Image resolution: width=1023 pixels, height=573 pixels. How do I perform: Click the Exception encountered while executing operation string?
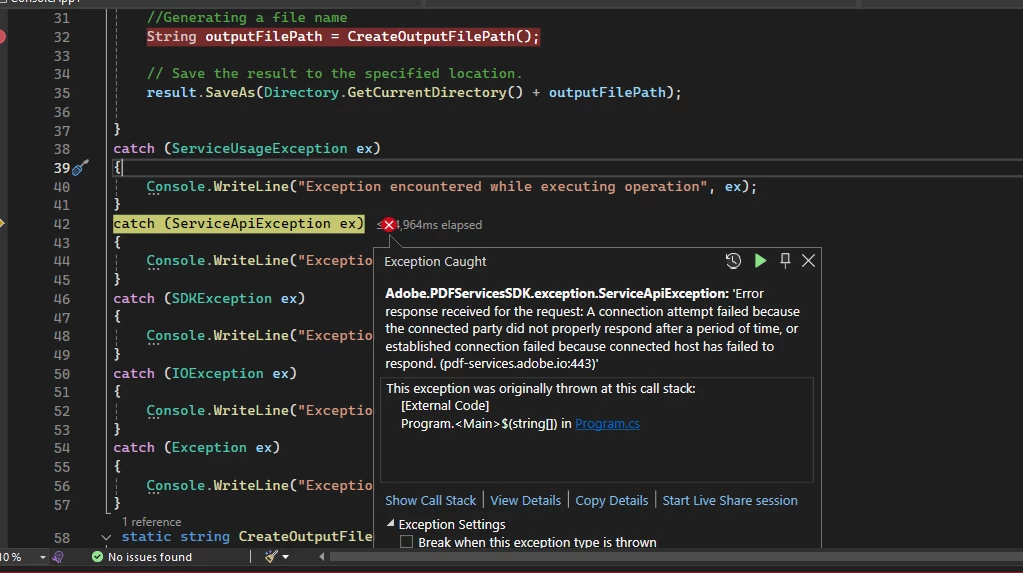pos(502,187)
